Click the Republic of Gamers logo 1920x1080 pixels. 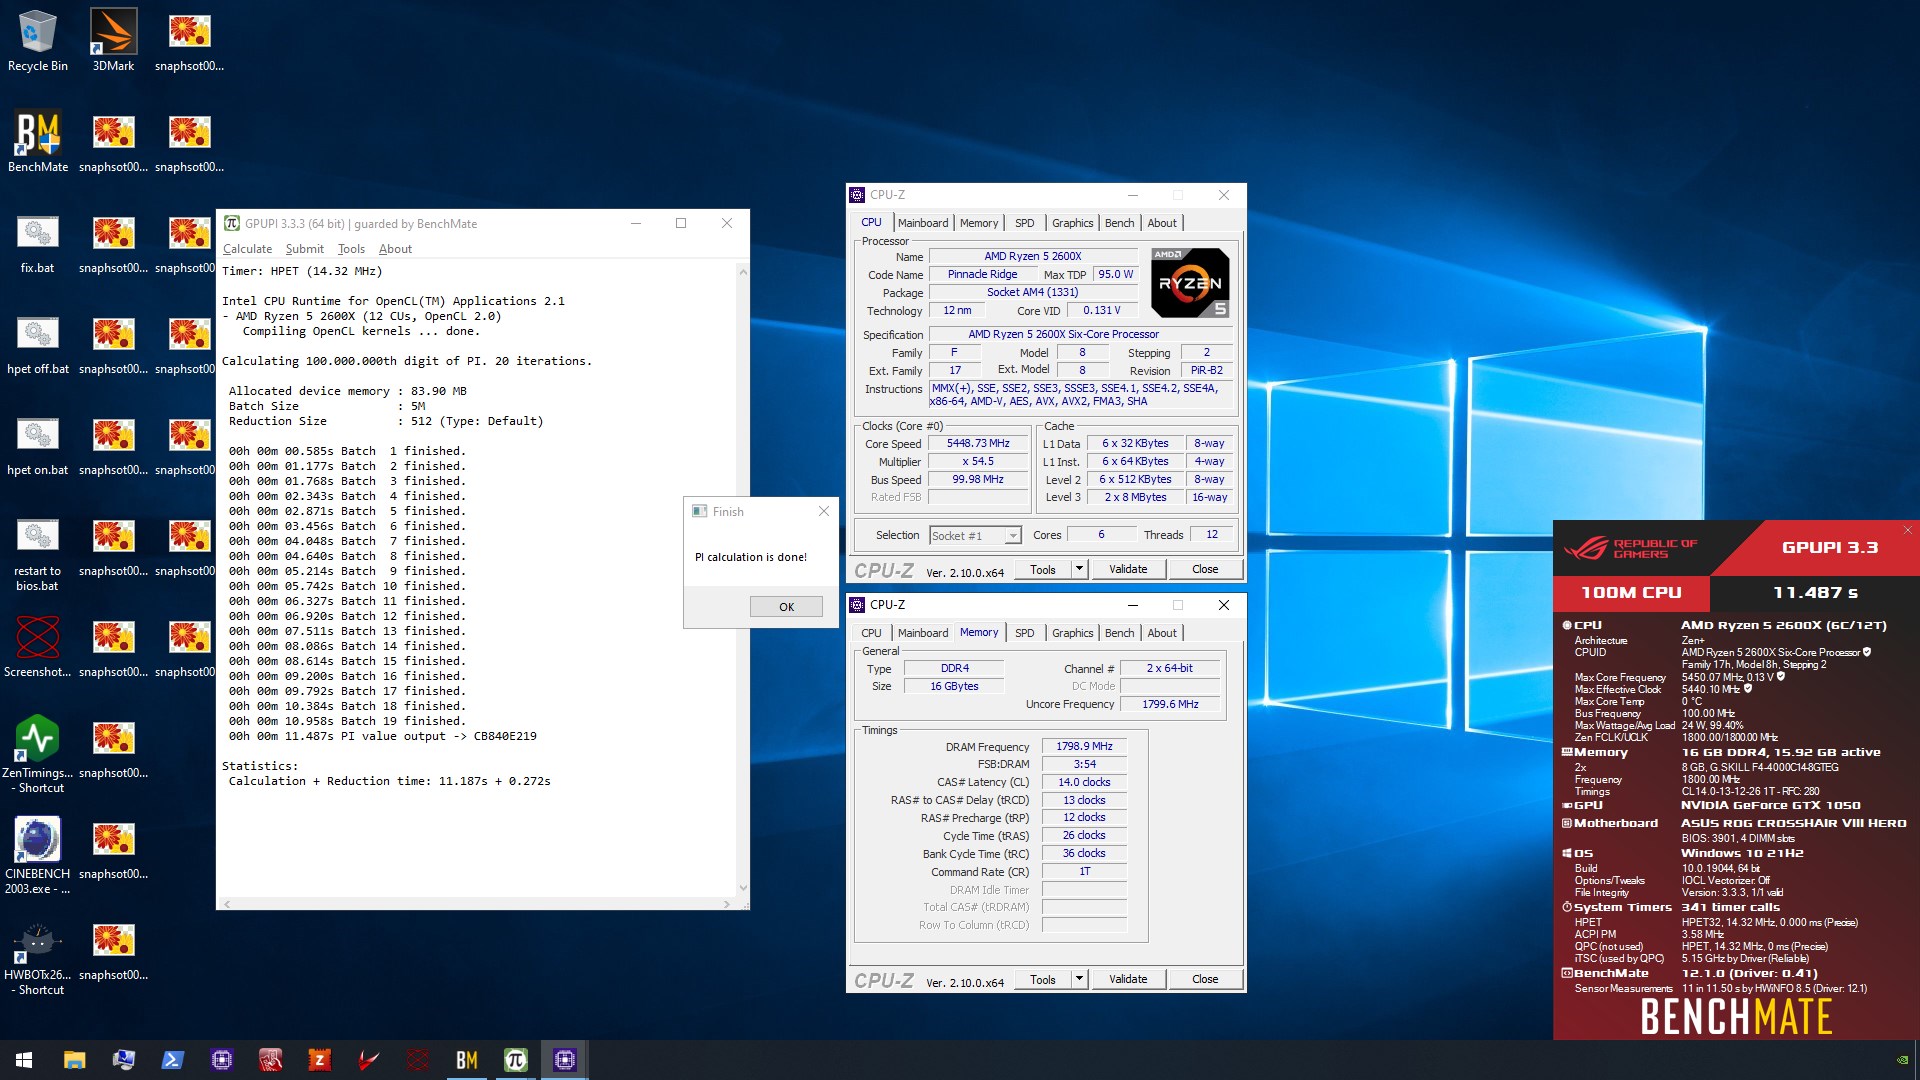tap(1630, 548)
